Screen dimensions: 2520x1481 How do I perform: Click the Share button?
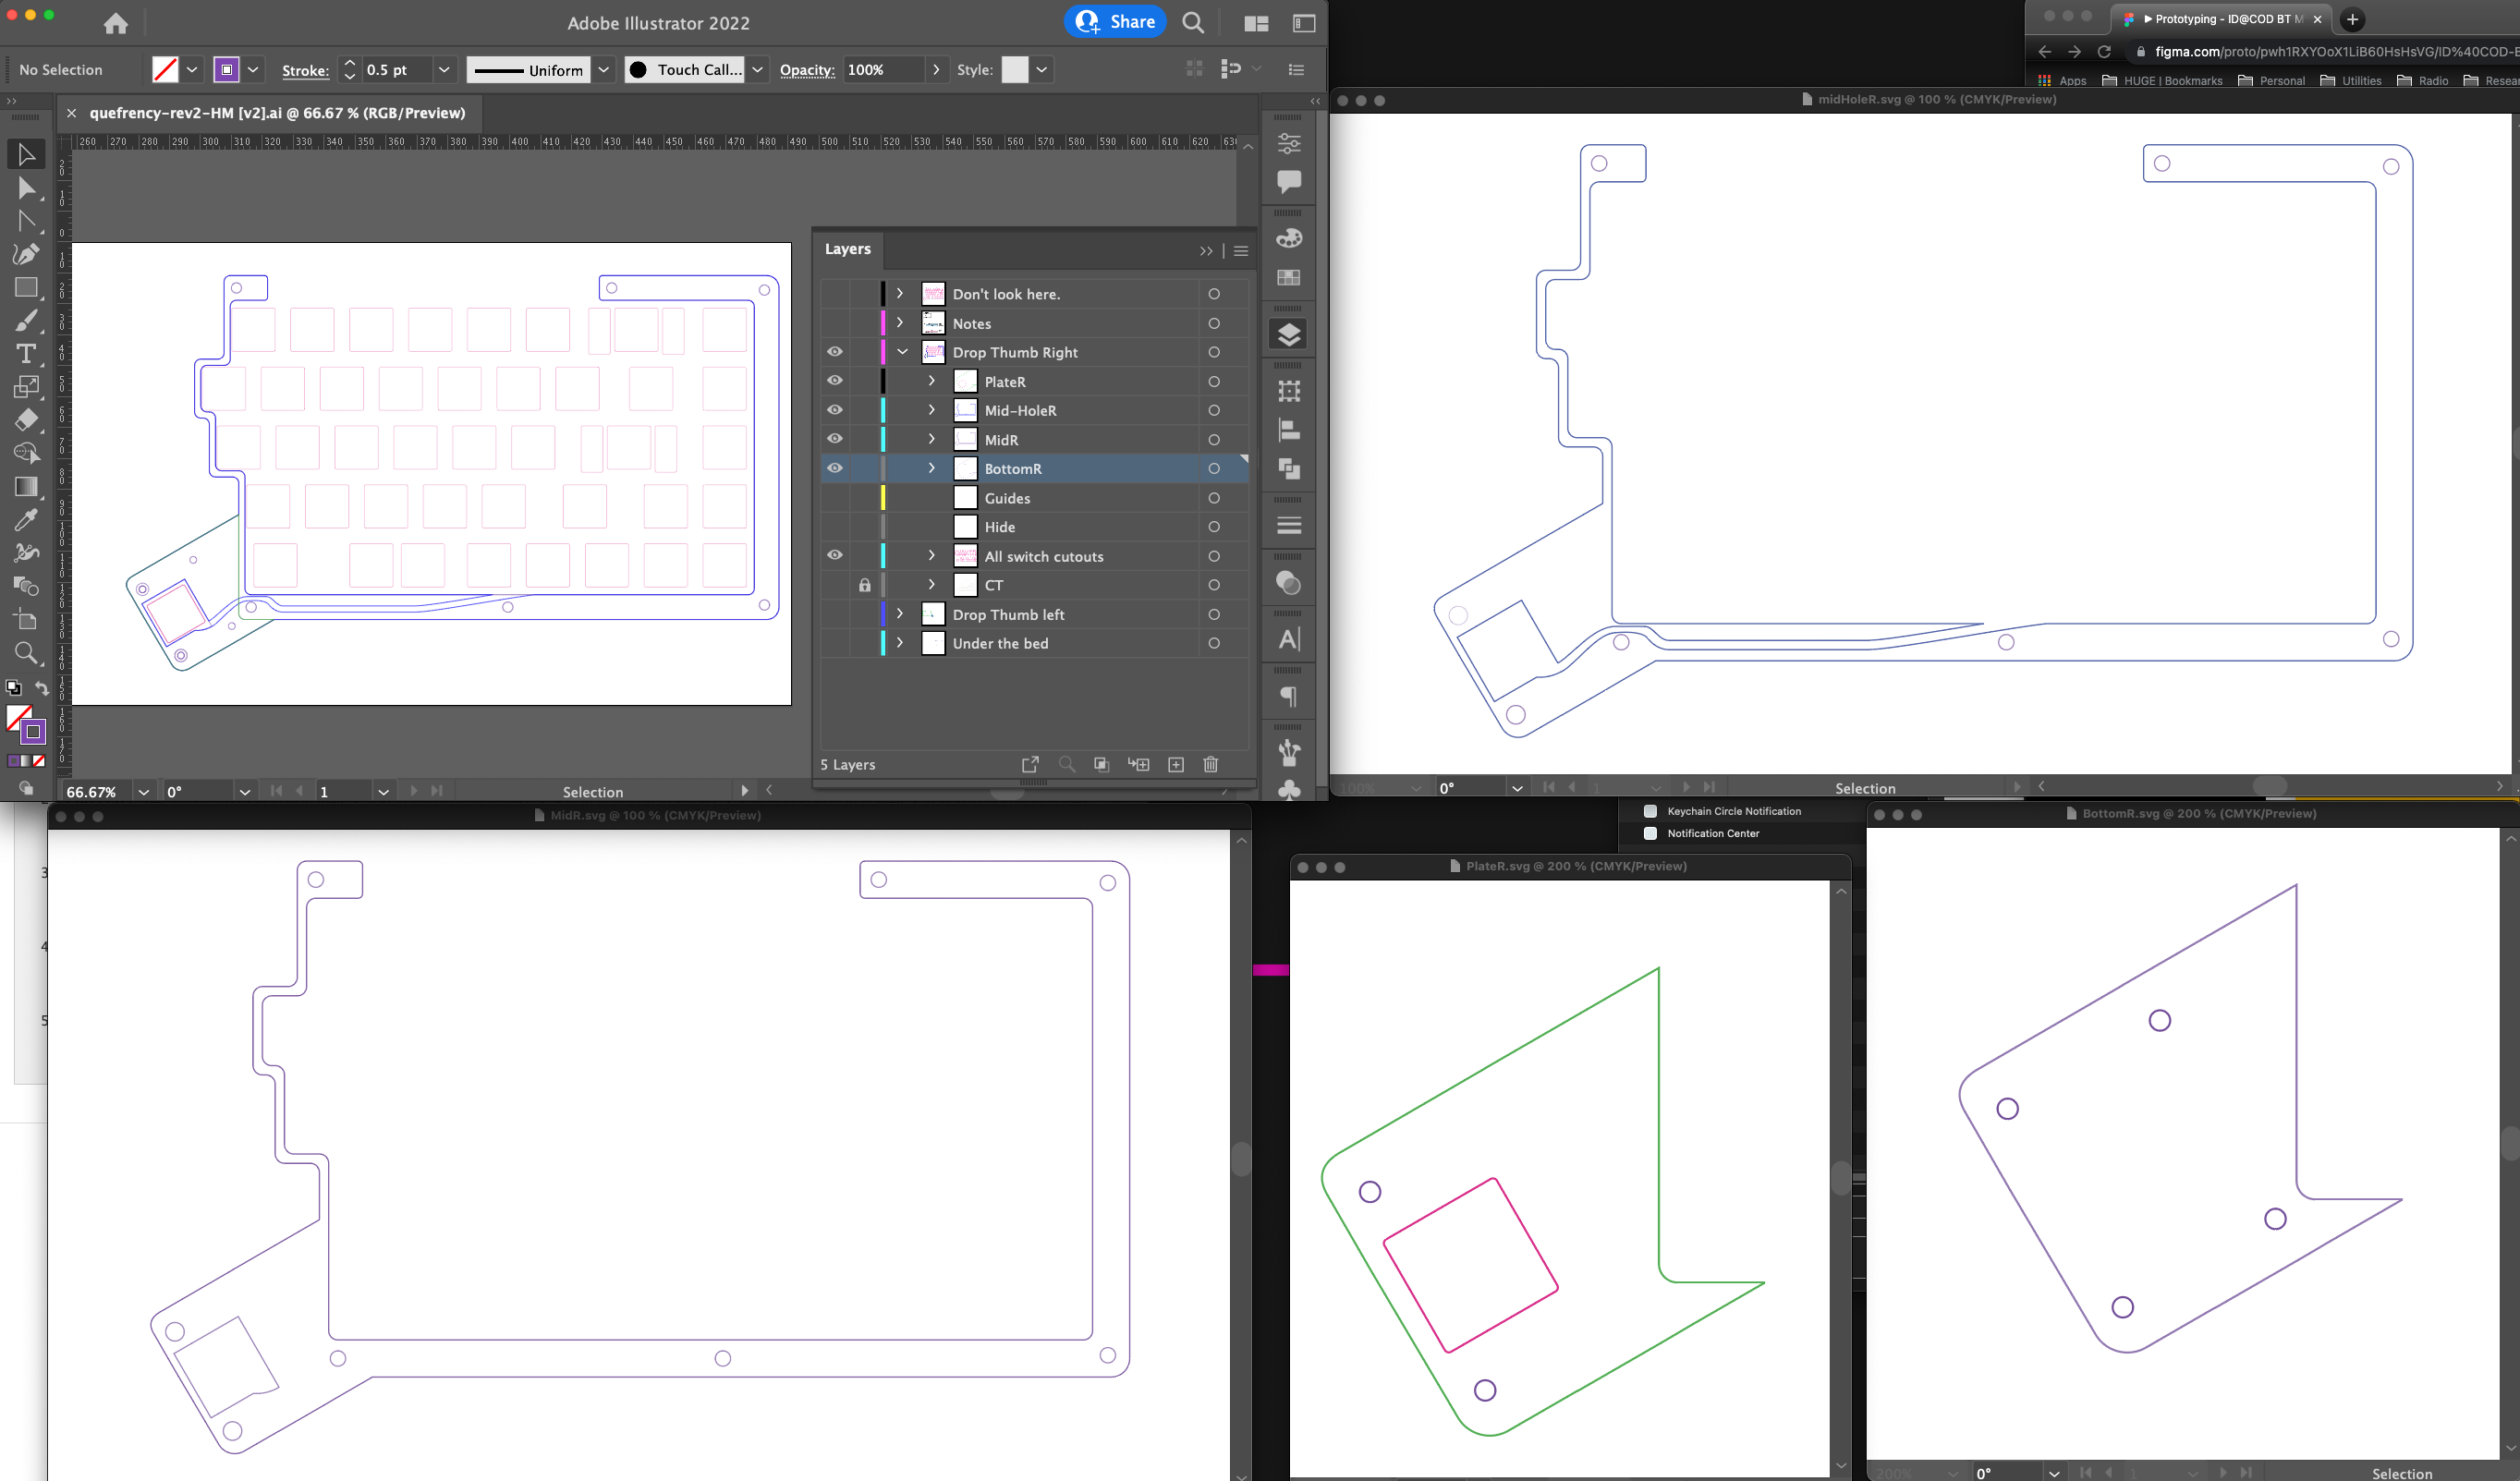[x=1115, y=21]
